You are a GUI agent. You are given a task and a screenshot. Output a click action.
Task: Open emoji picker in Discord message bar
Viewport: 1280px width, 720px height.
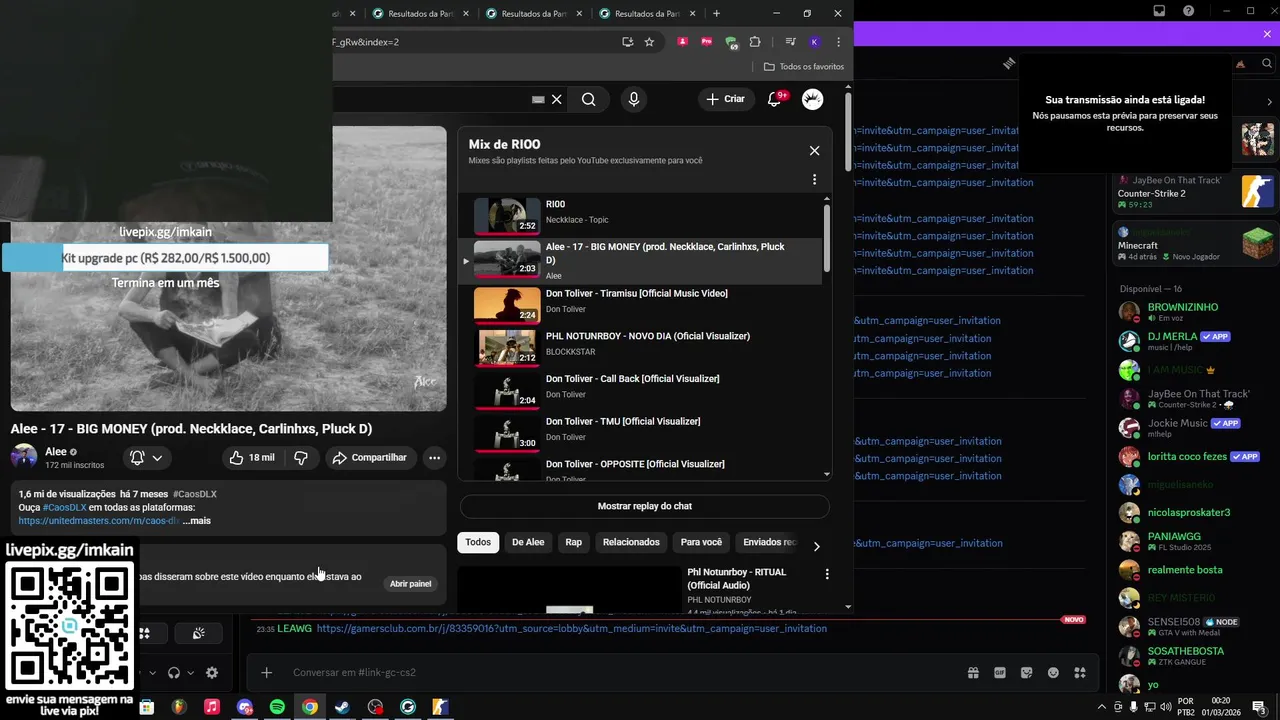(1053, 673)
